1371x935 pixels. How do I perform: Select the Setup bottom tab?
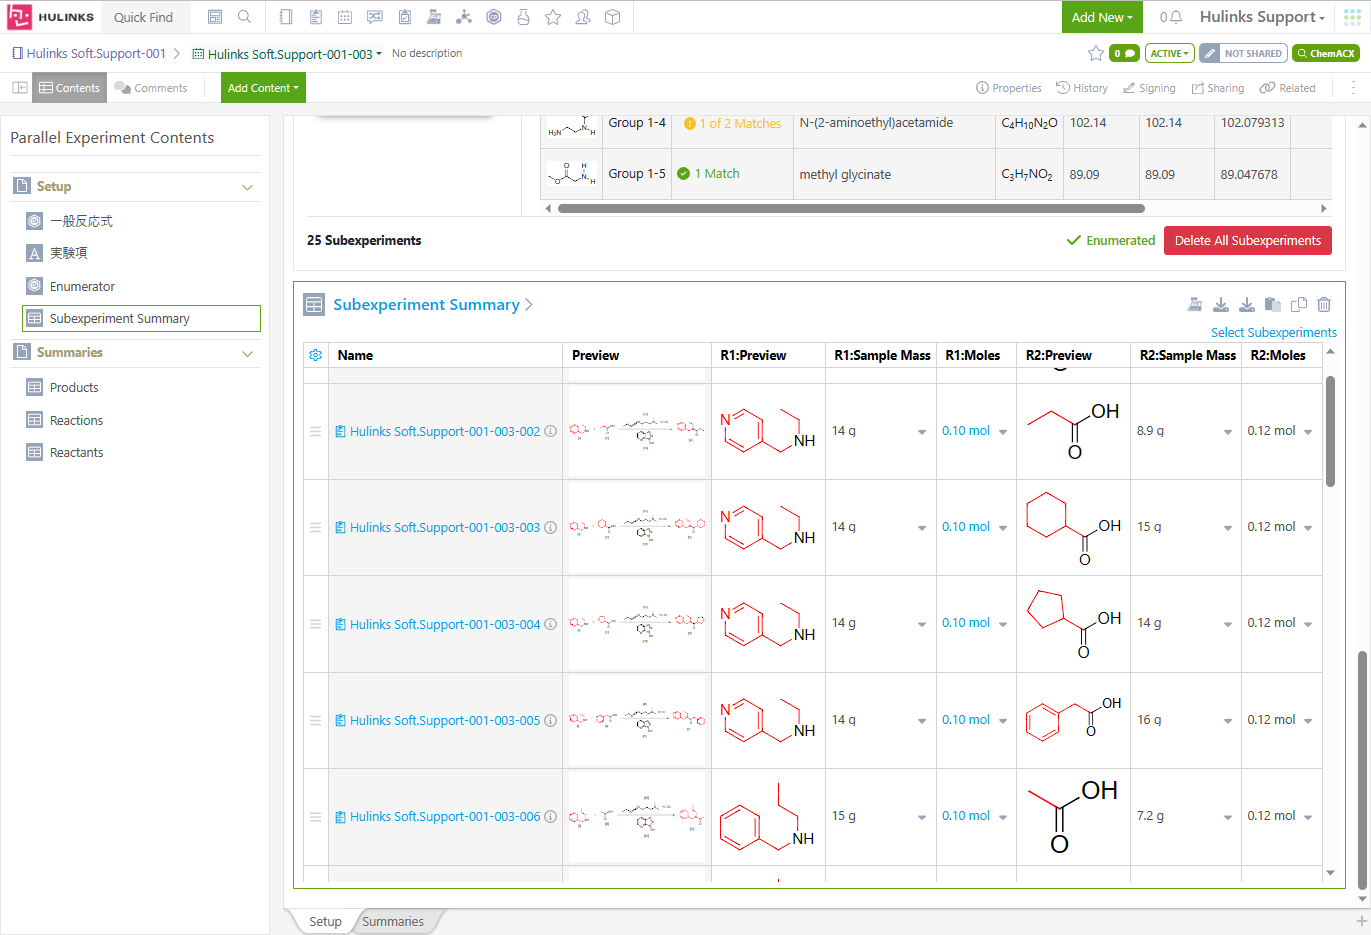(x=325, y=921)
